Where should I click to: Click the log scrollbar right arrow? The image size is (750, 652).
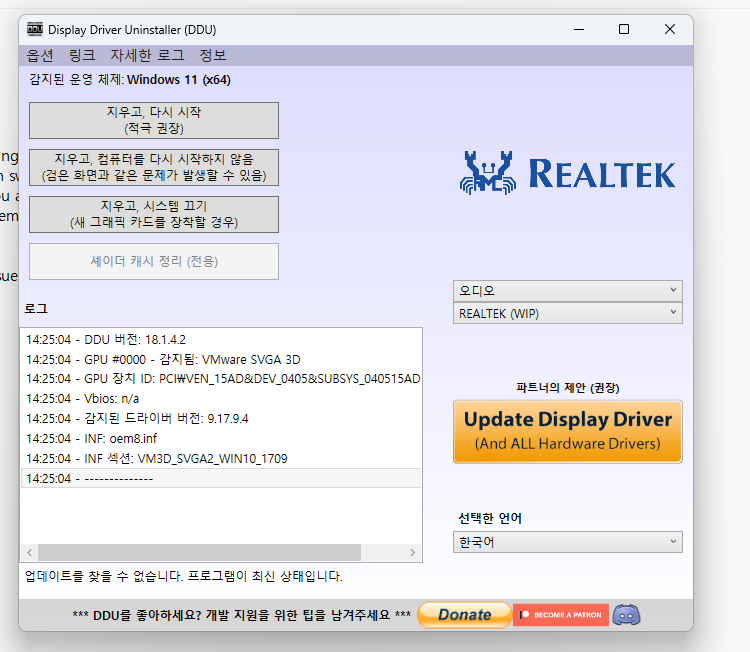pos(412,553)
